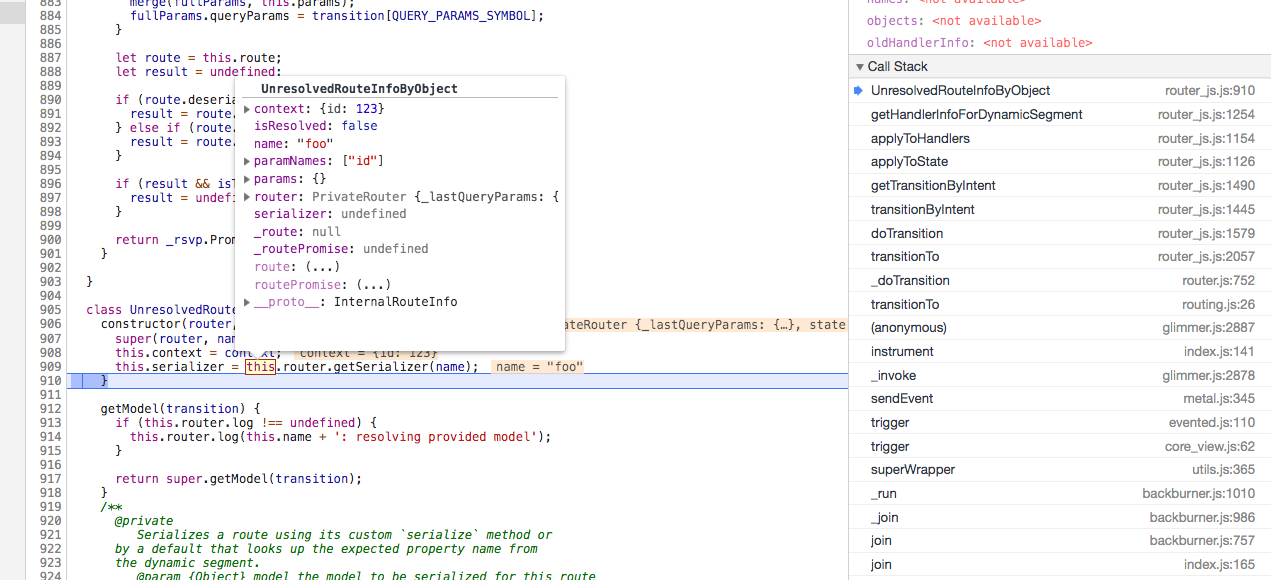Image resolution: width=1271 pixels, height=580 pixels.
Task: Expand the __proto__ InternalRouteInfo entry
Action: point(246,301)
